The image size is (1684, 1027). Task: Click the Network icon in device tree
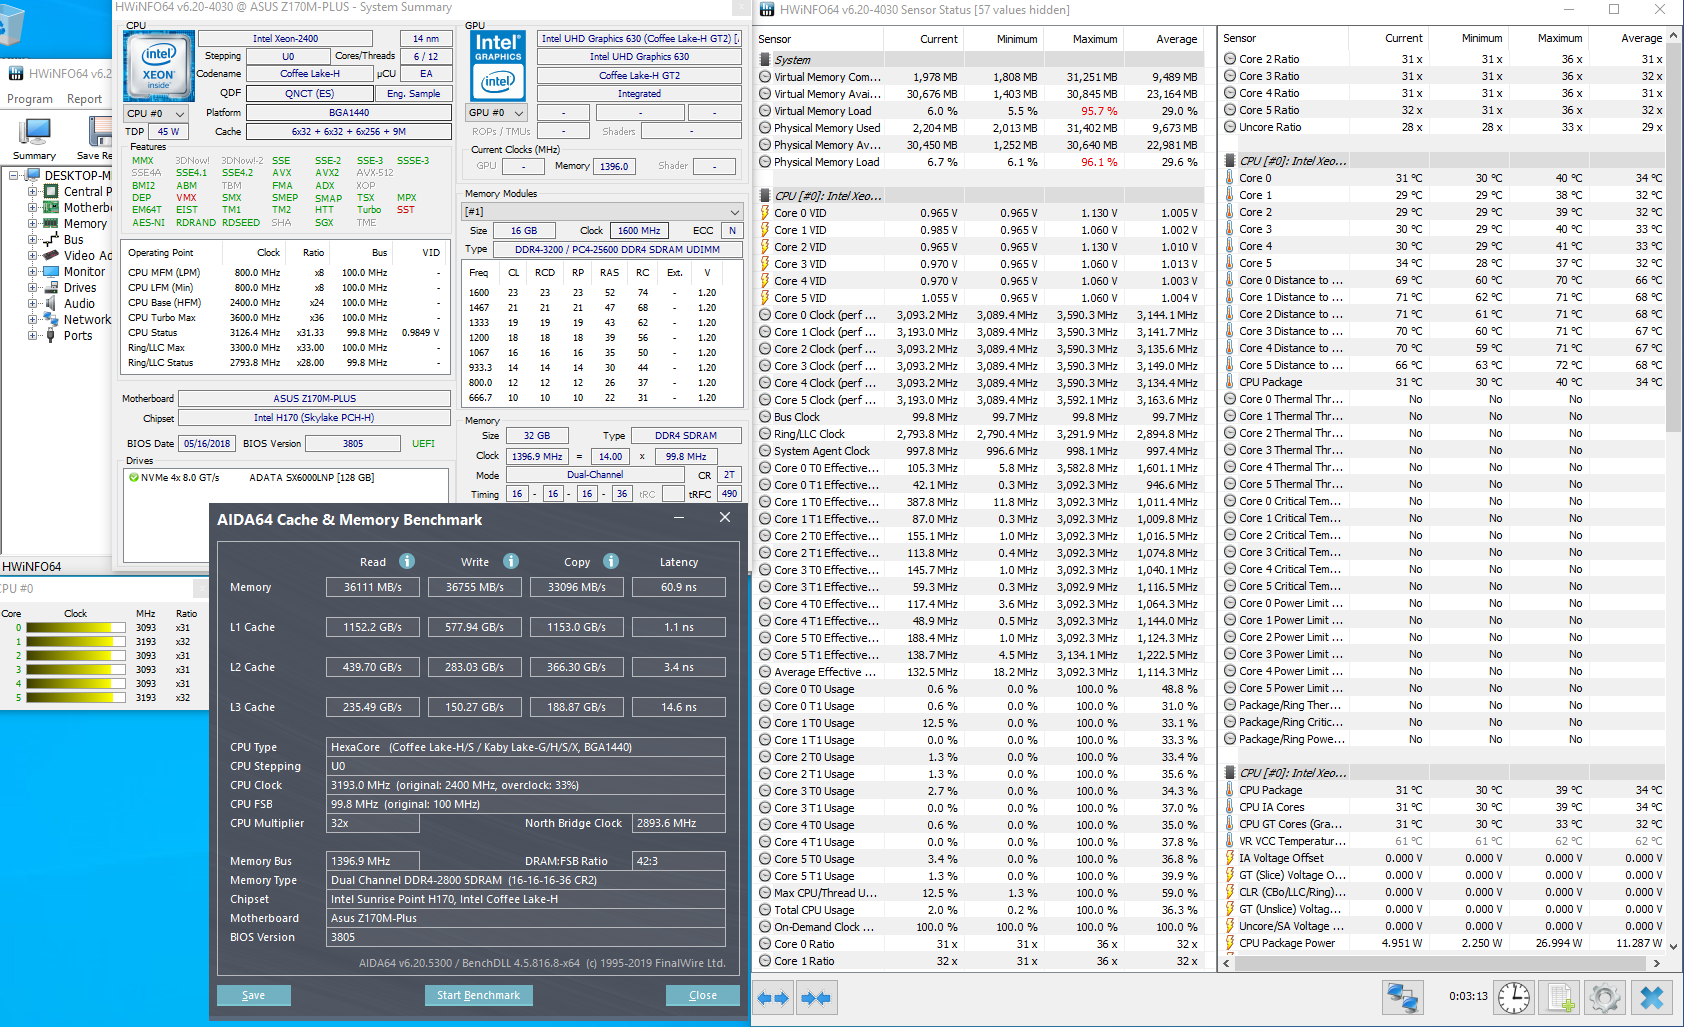tap(51, 319)
